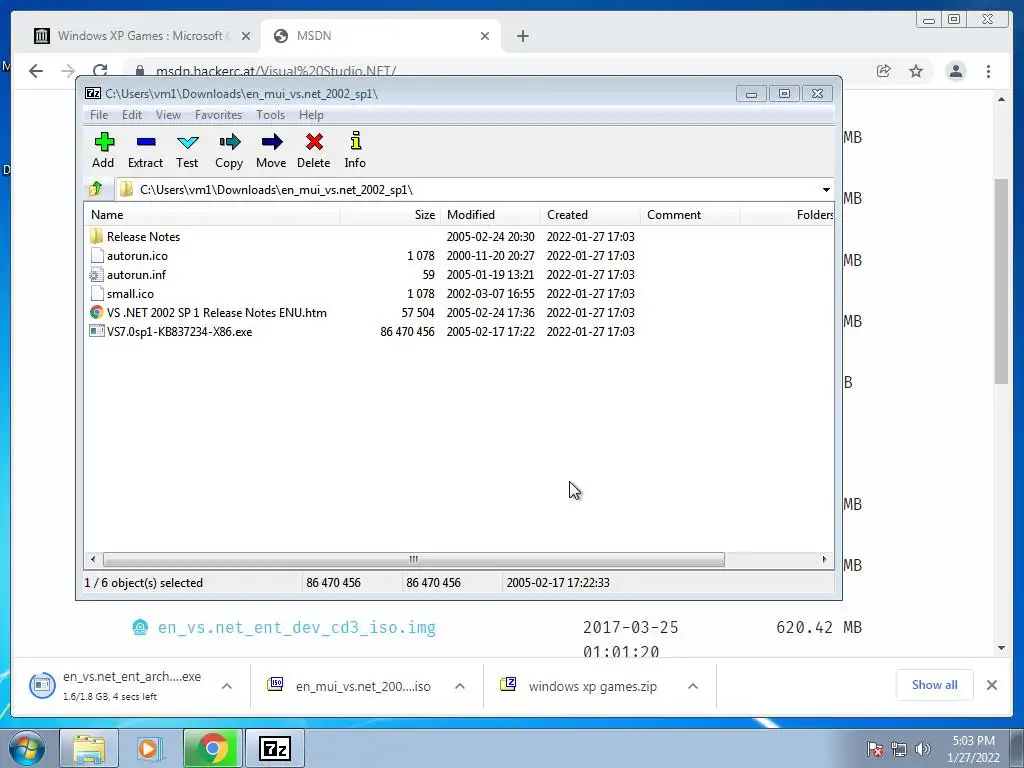Click the 7-Zip horizontal scrollbar thumb

point(413,560)
